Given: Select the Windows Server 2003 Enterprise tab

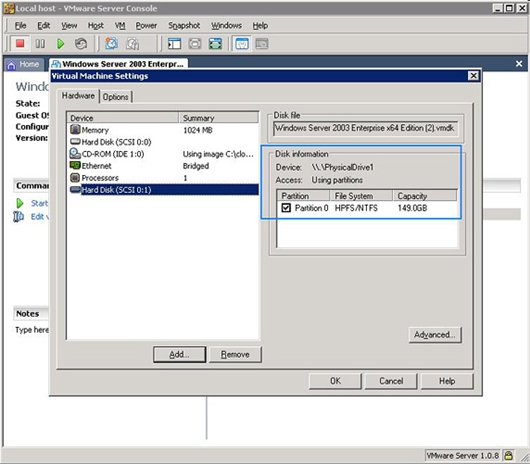Looking at the screenshot, I should 119,64.
